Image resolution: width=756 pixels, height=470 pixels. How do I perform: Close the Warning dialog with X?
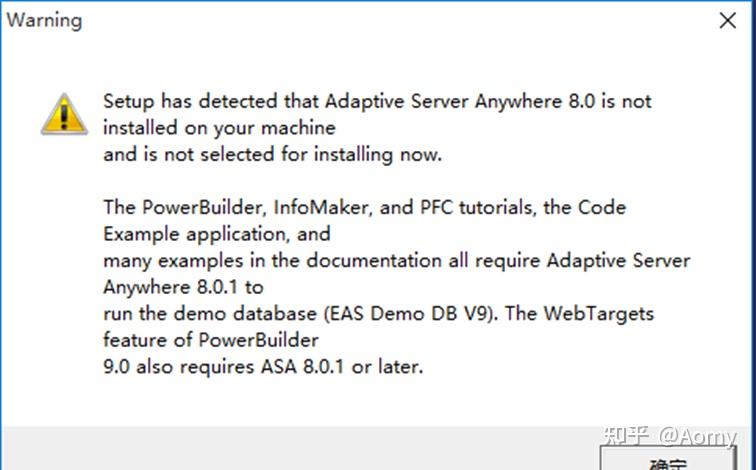pyautogui.click(x=728, y=21)
